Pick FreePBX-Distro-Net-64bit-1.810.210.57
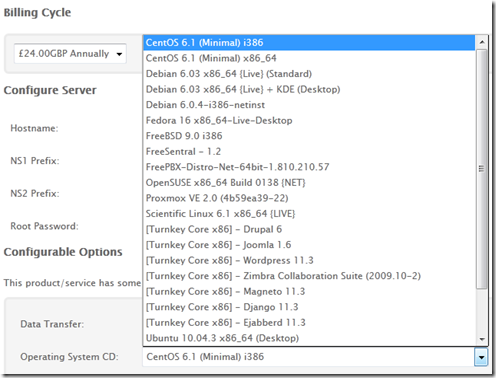 [309, 167]
